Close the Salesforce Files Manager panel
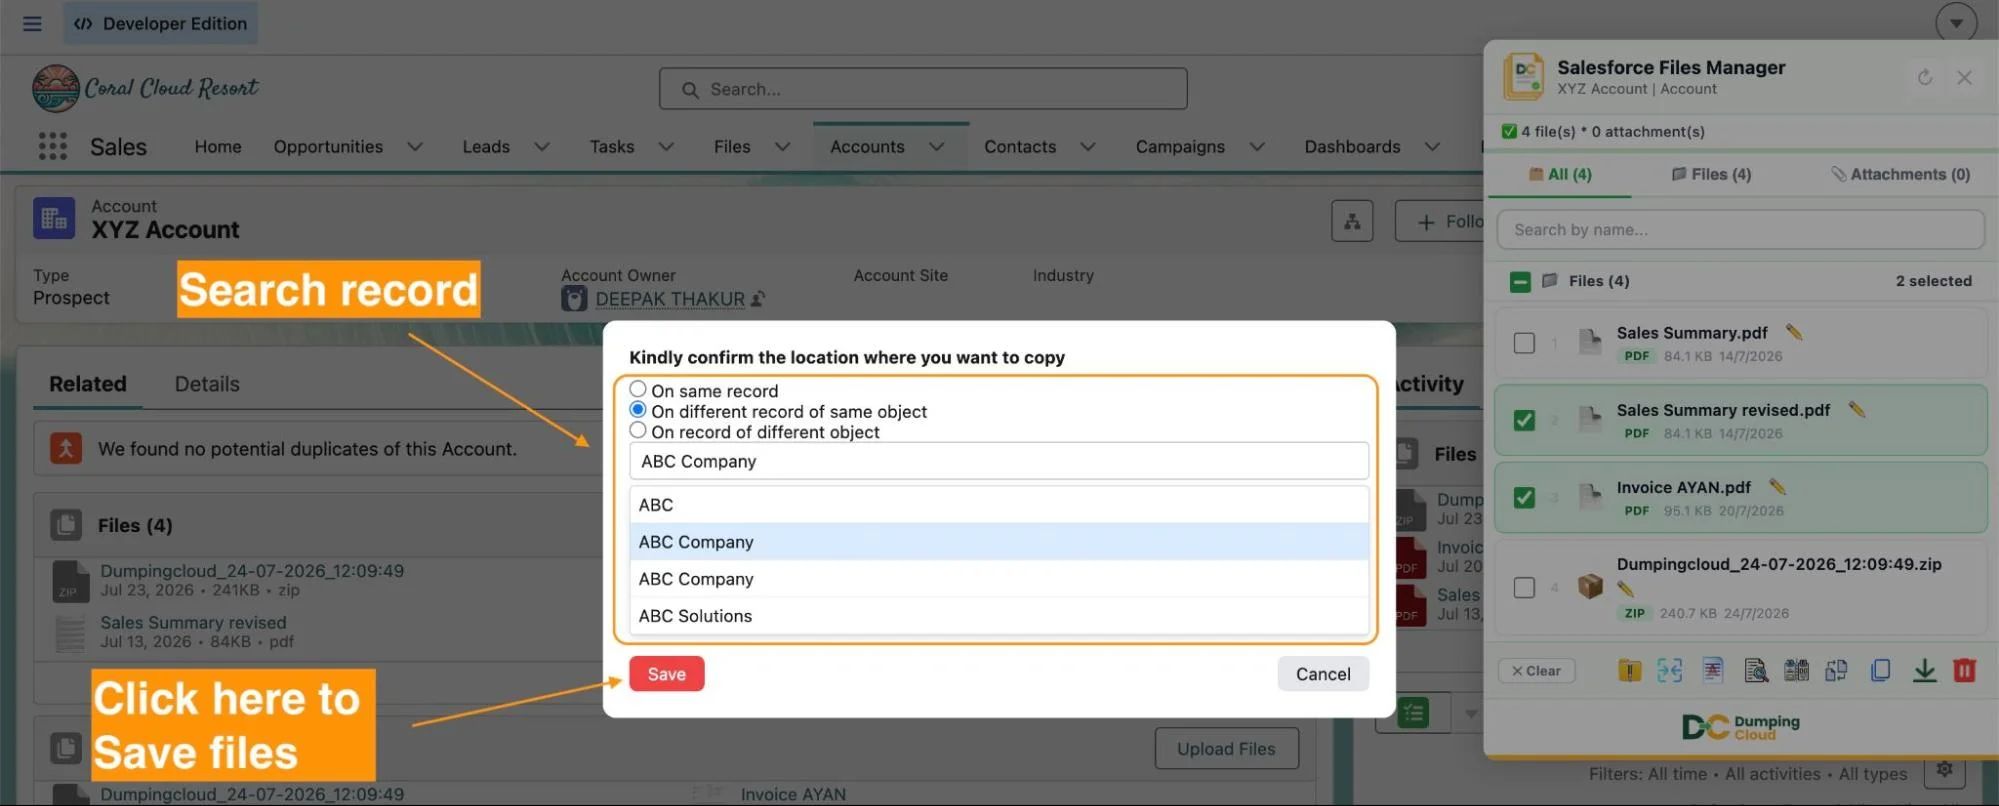 (1964, 77)
